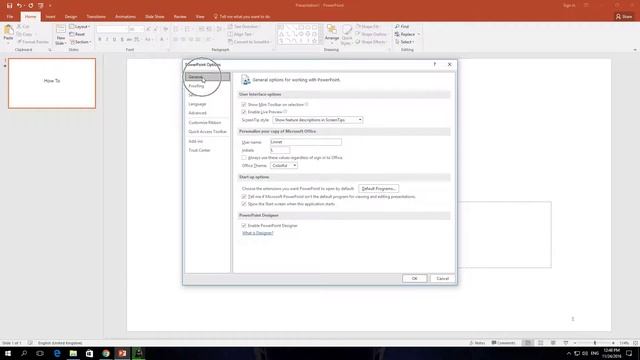640x360 pixels.
Task: Check Always use these values checkbox
Action: point(244,158)
